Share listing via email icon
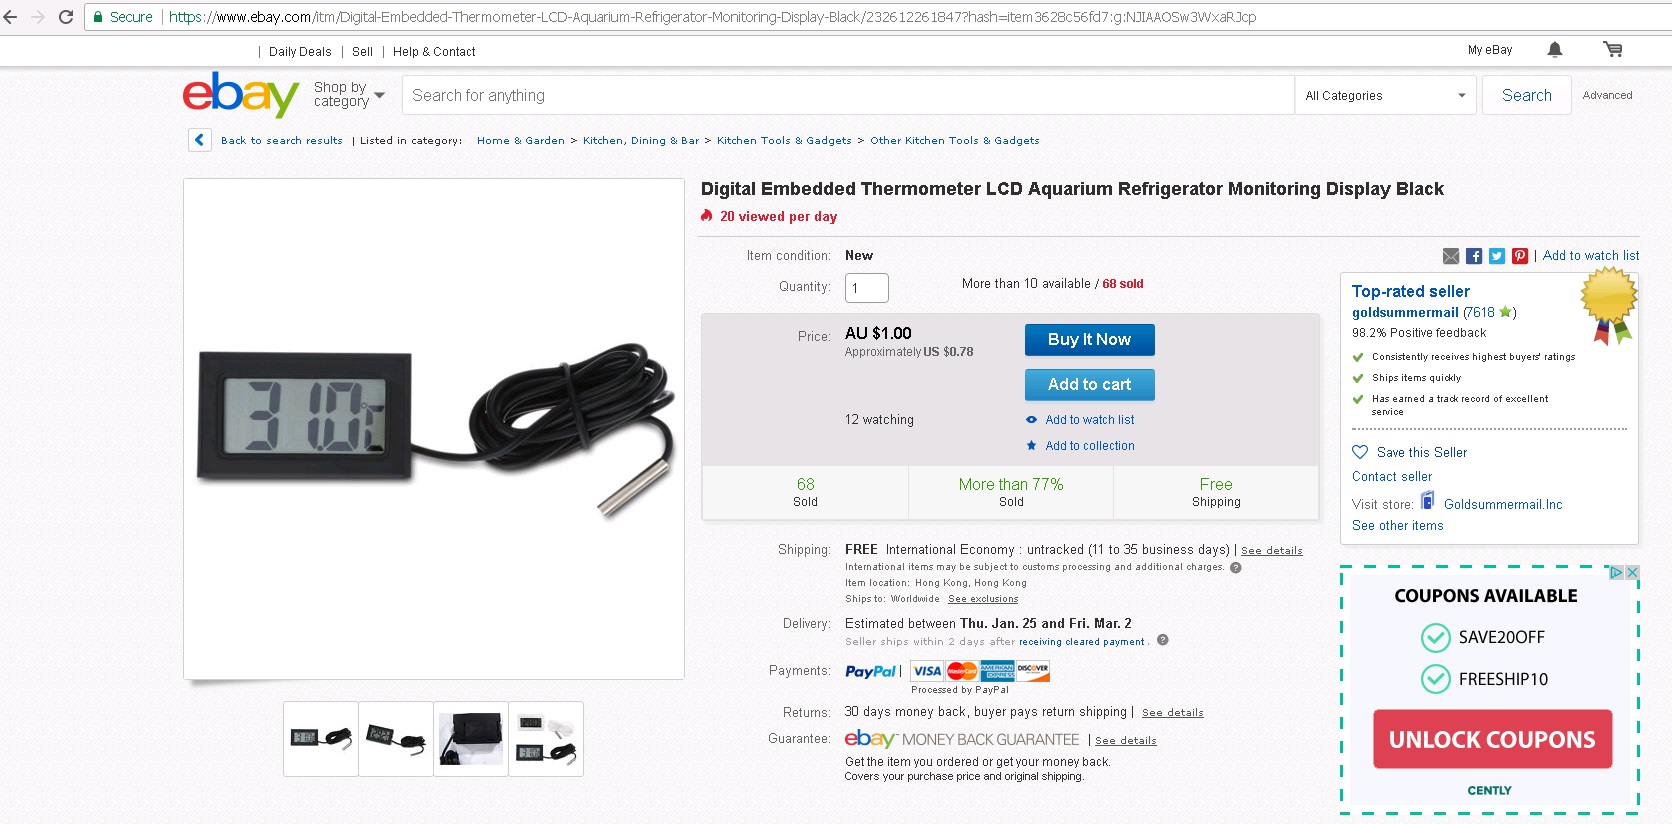 (x=1451, y=256)
